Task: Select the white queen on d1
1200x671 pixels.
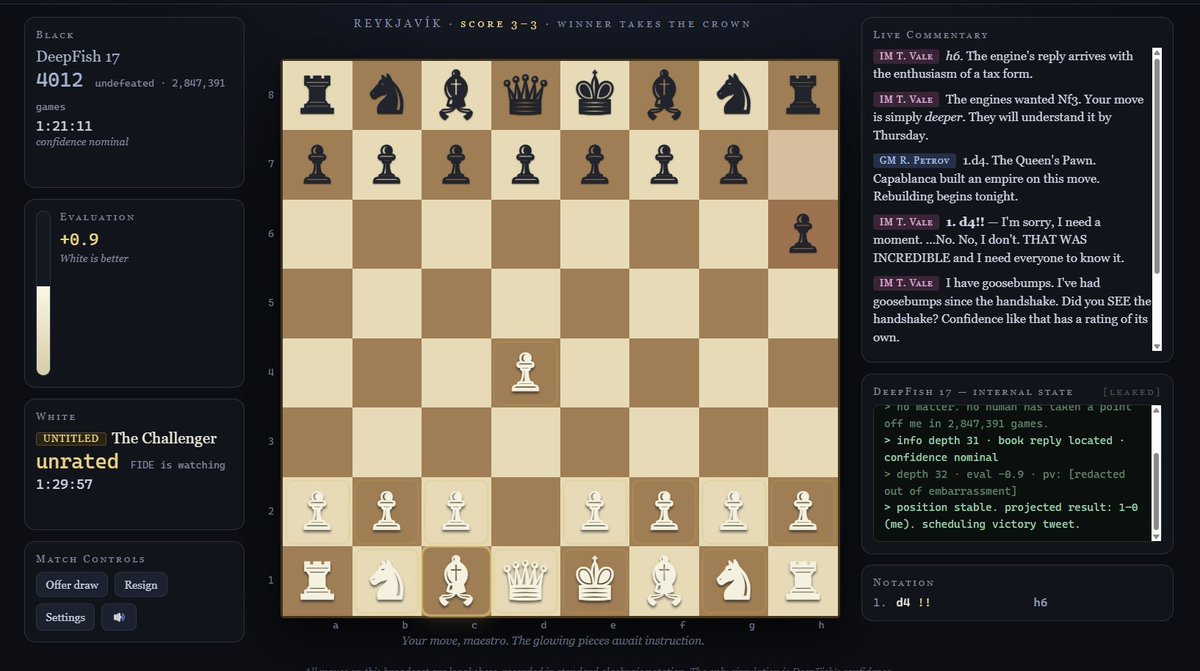Action: (525, 581)
